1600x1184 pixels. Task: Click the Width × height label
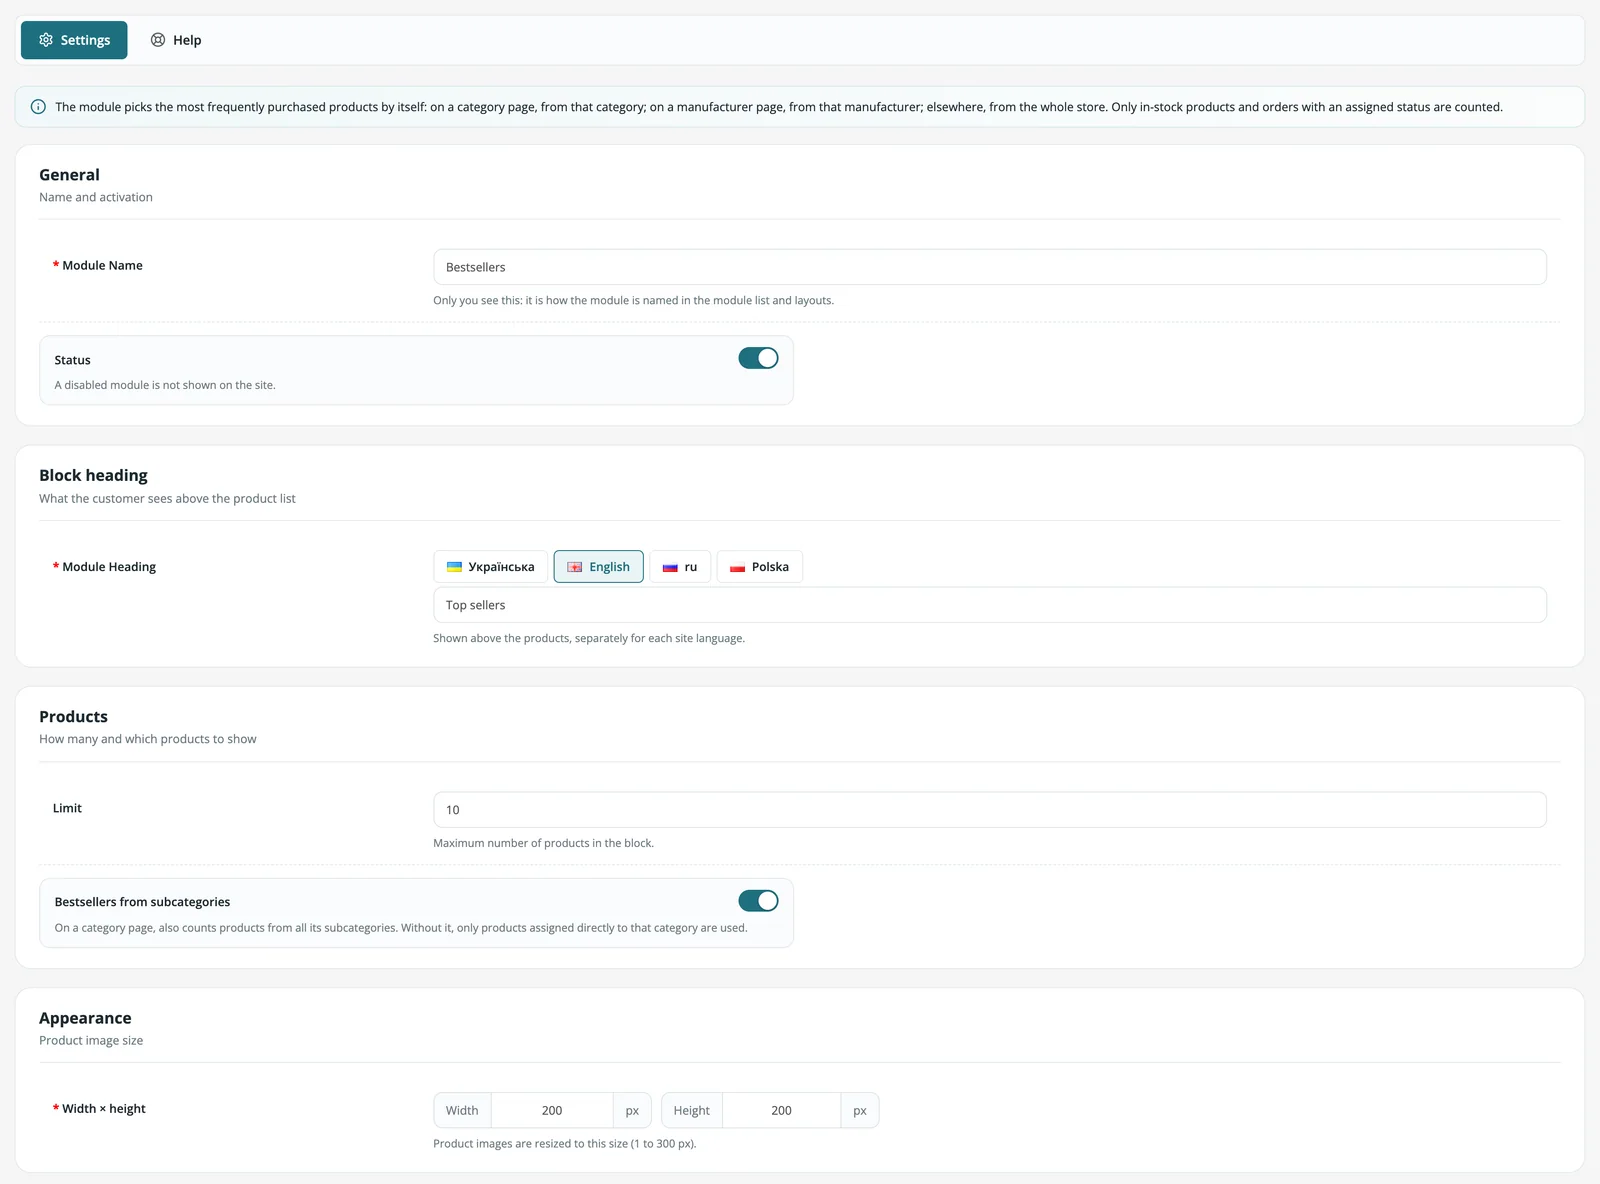pyautogui.click(x=104, y=1108)
